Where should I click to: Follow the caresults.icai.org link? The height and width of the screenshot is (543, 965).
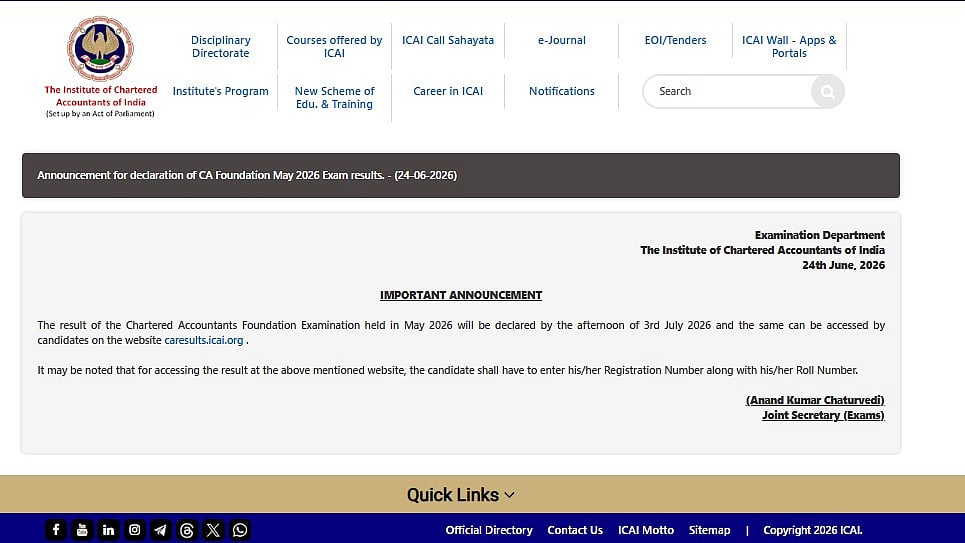point(204,340)
